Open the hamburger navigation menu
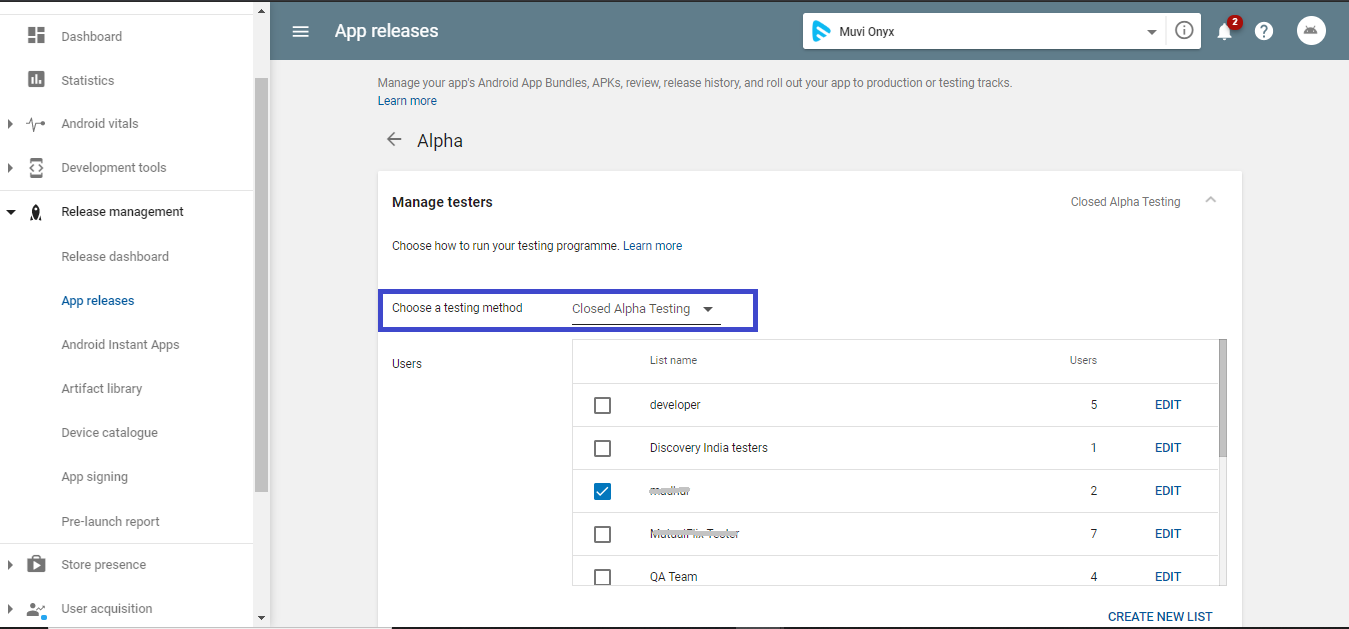 (300, 31)
